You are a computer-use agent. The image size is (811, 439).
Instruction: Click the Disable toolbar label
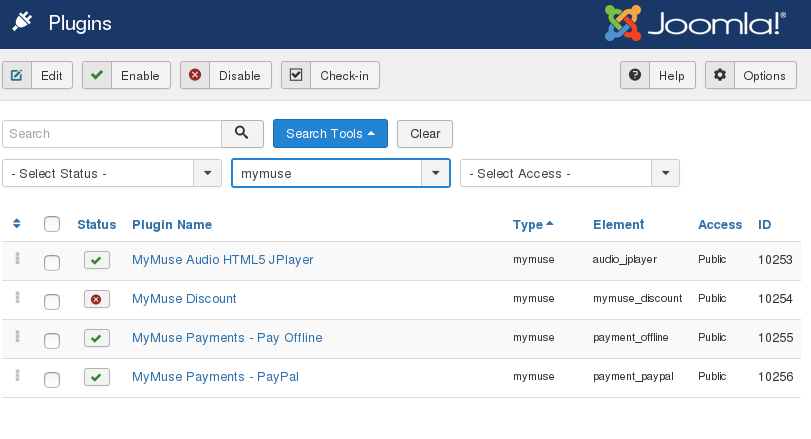coord(239,75)
